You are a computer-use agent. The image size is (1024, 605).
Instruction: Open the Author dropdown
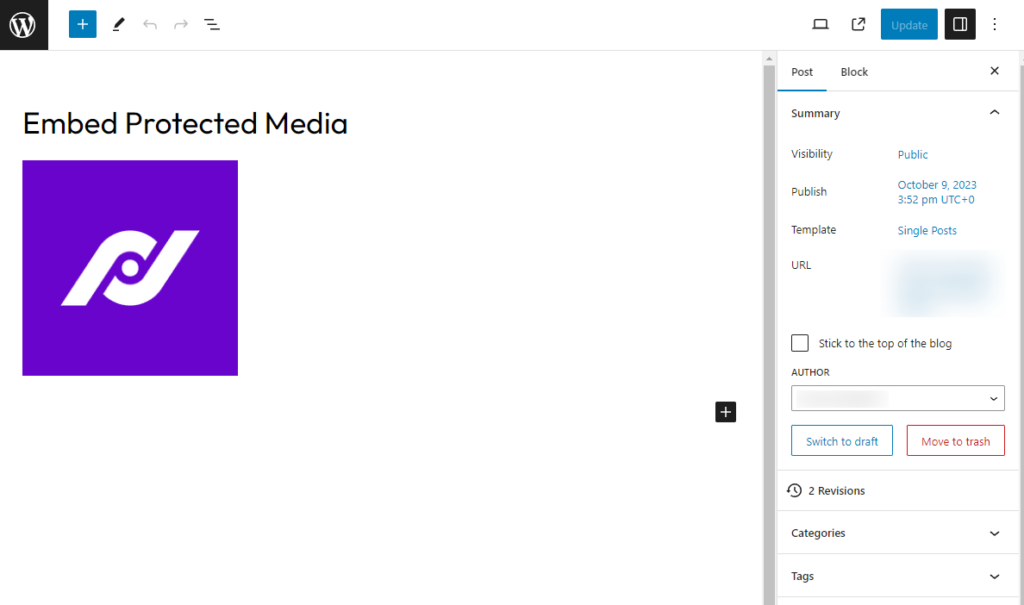897,398
